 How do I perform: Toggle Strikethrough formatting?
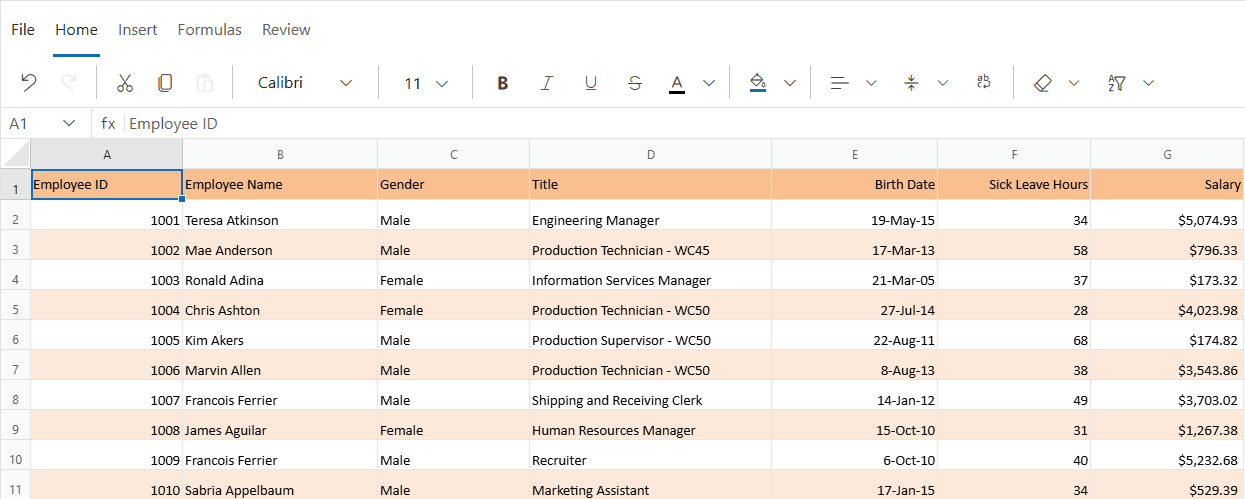click(634, 83)
